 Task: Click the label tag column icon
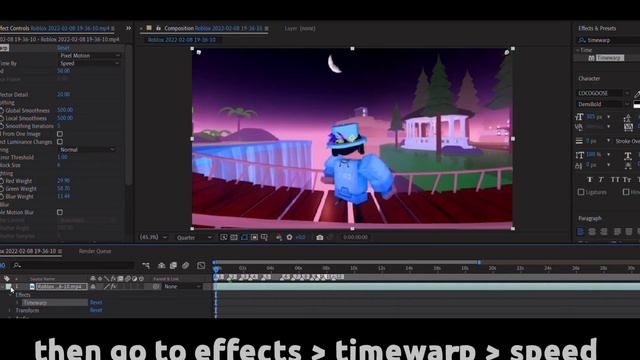(7, 279)
